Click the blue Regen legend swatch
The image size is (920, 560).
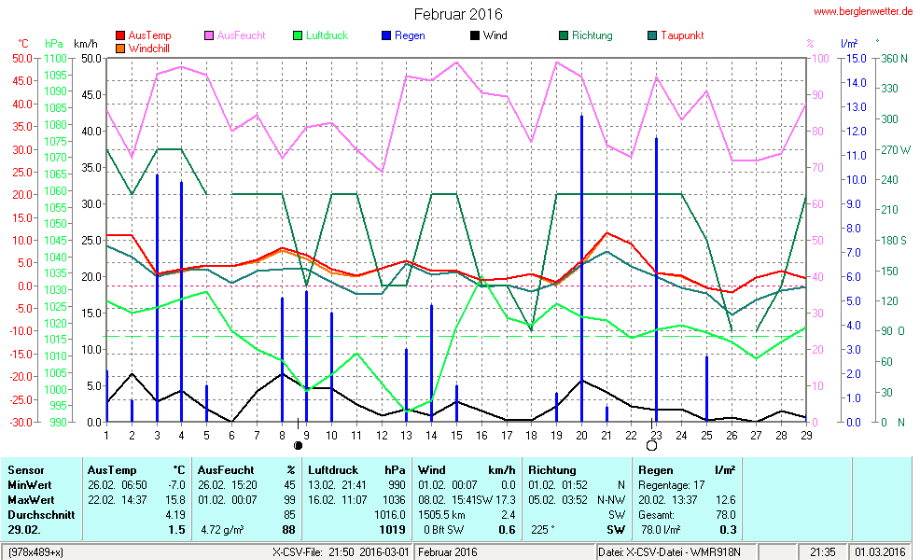point(385,36)
